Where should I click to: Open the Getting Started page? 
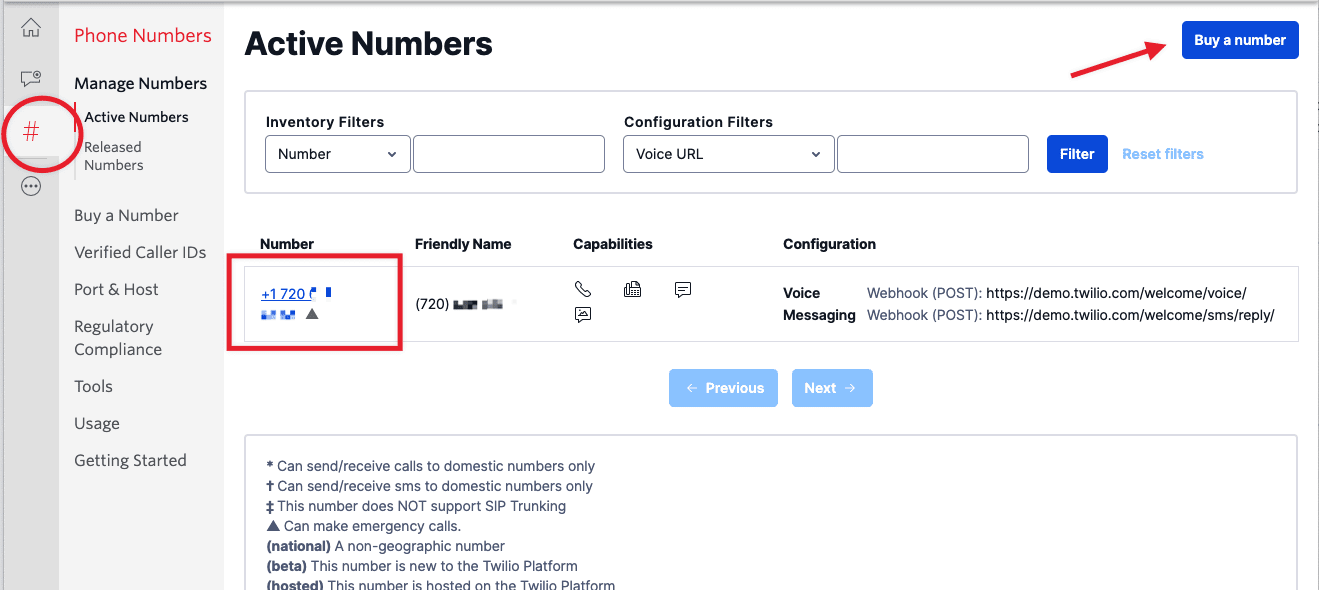[x=130, y=459]
